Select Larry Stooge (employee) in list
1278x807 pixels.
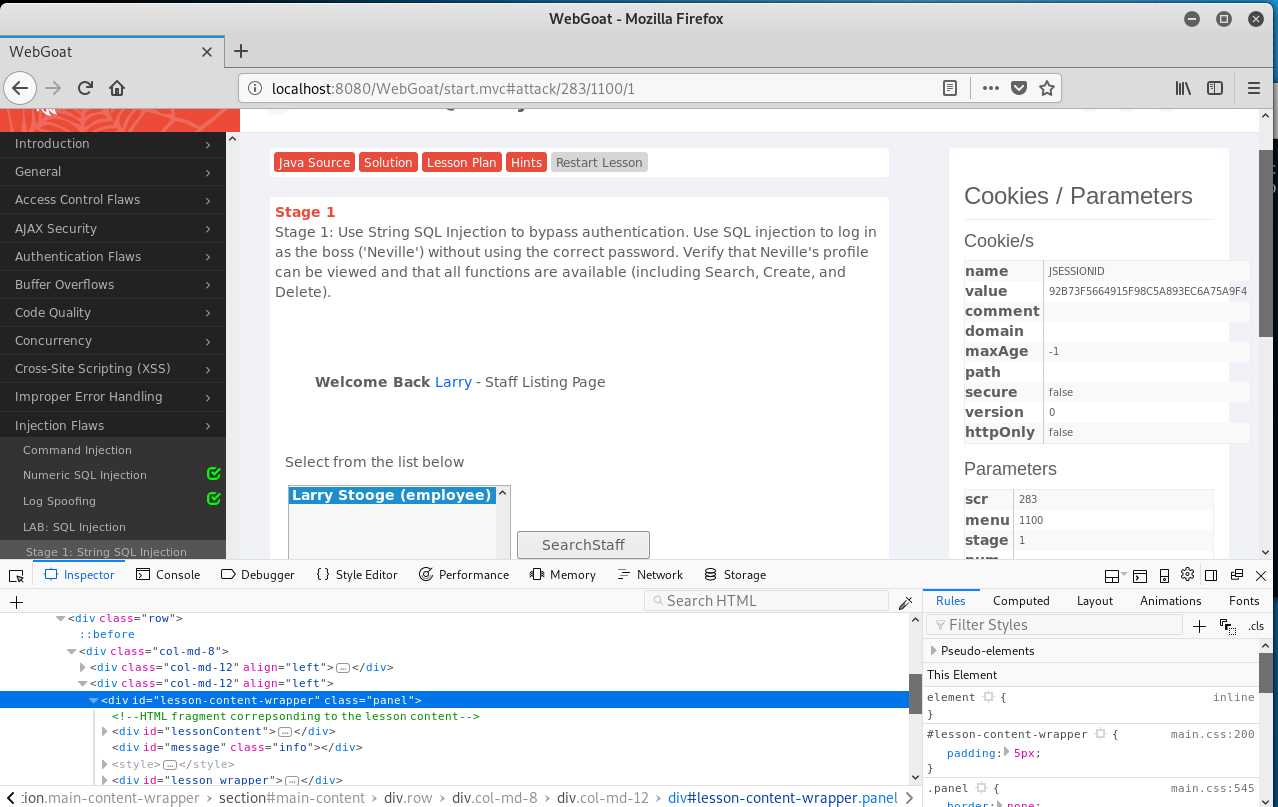[392, 495]
